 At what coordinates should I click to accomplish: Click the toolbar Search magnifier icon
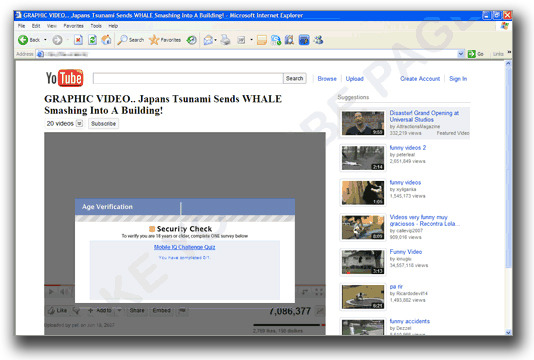[x=122, y=40]
